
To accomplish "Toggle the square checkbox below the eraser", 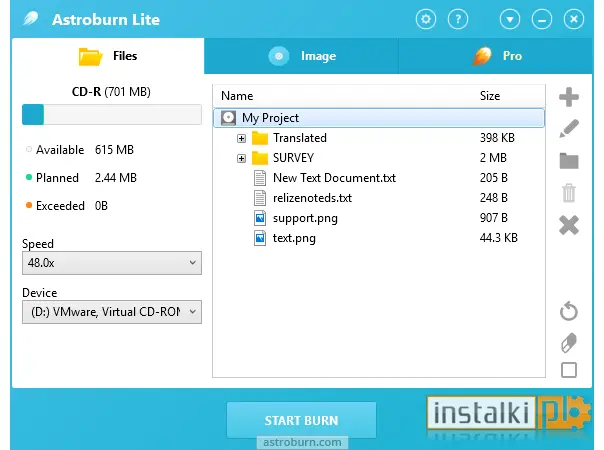I will point(569,370).
